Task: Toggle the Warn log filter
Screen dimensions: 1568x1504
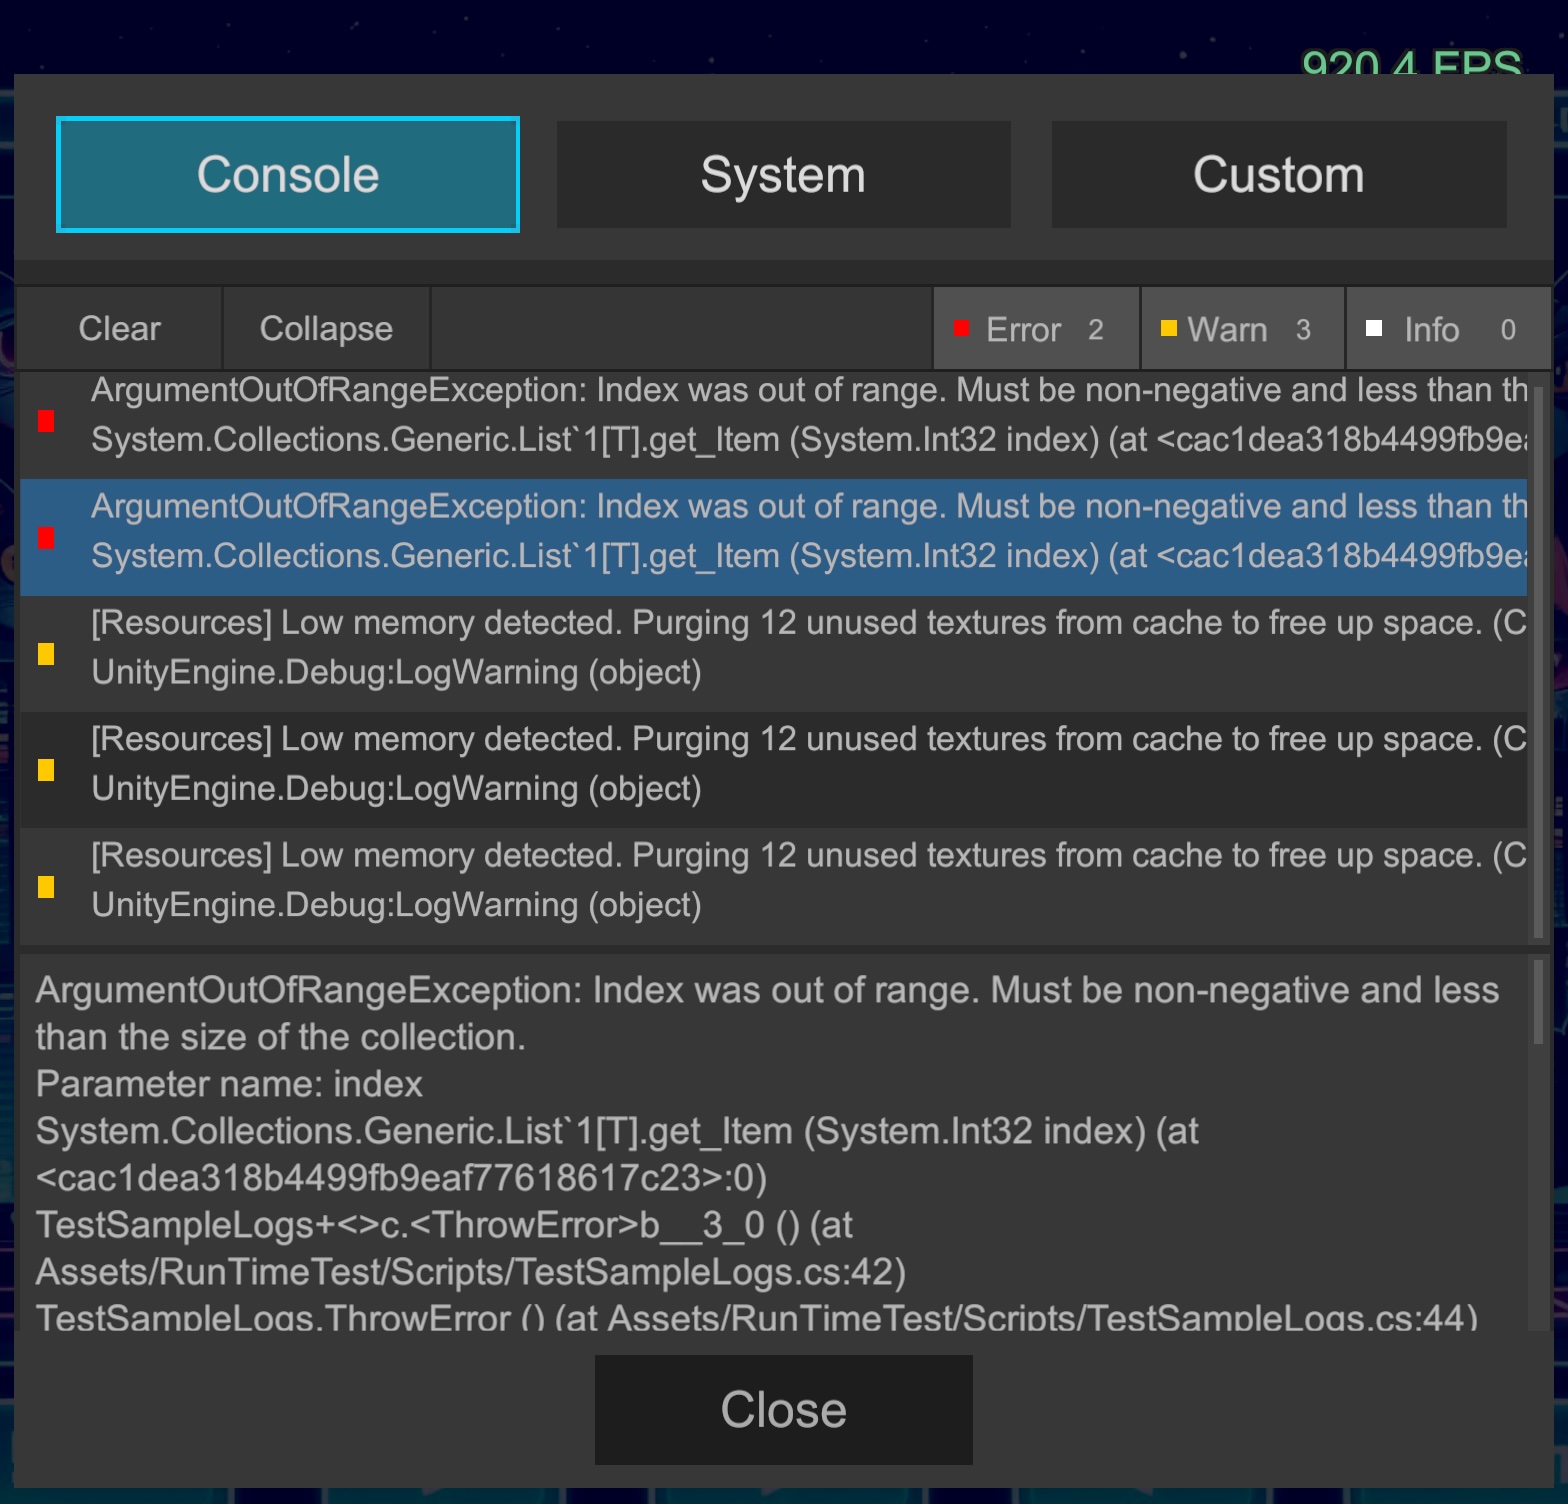Action: coord(1242,329)
